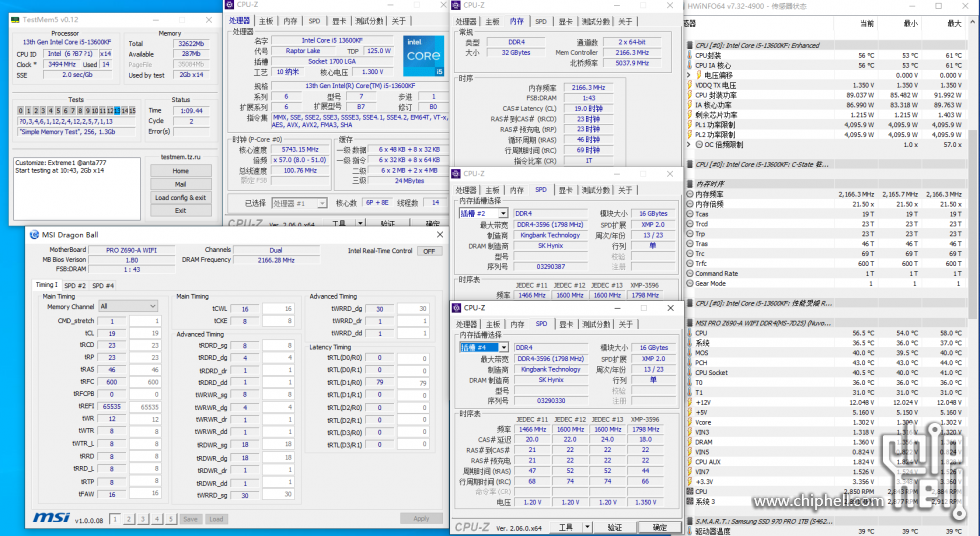Click the TestMem5 title bar icon

(x=15, y=20)
